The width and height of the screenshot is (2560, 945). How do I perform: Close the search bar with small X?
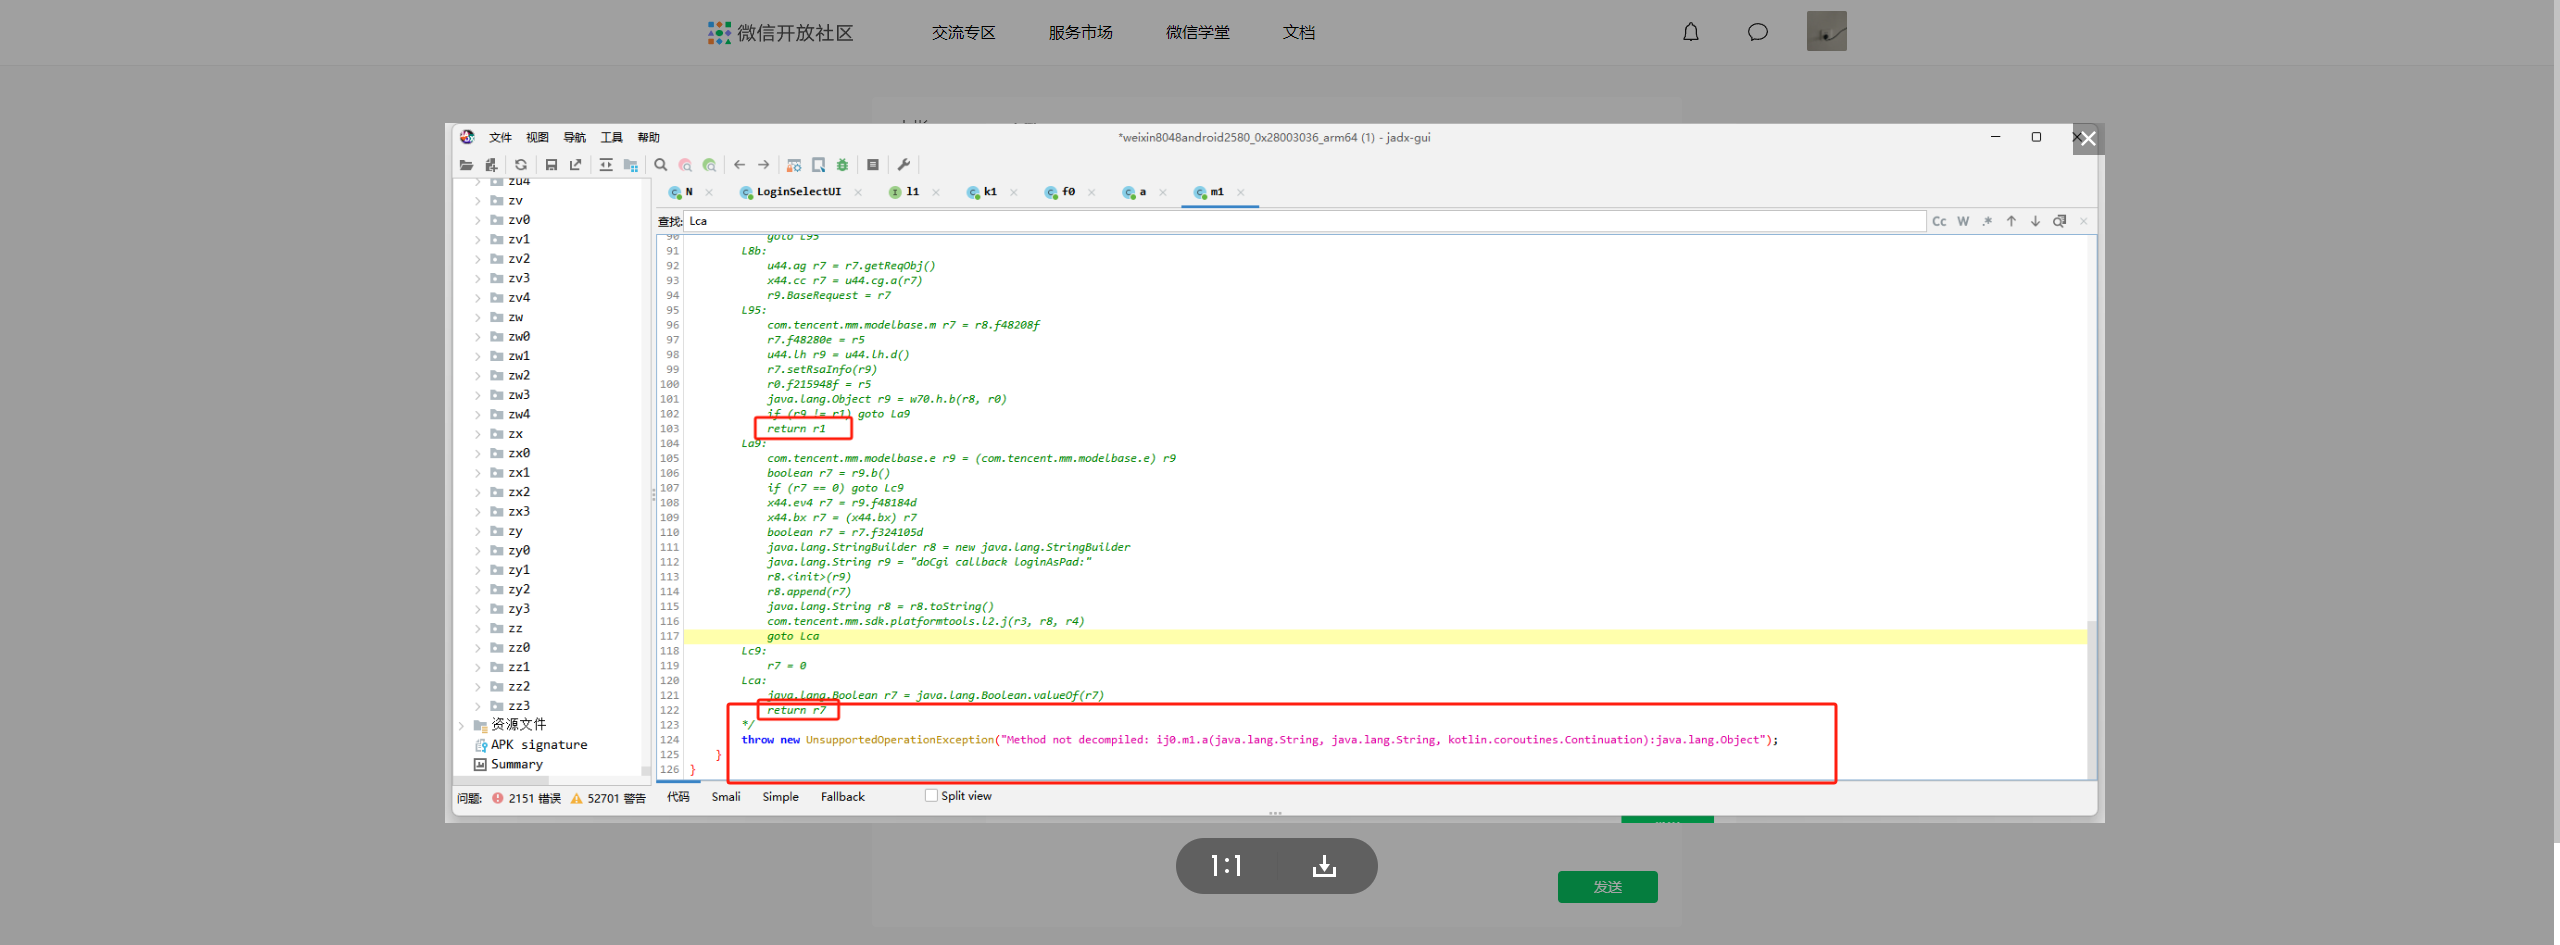[2084, 221]
